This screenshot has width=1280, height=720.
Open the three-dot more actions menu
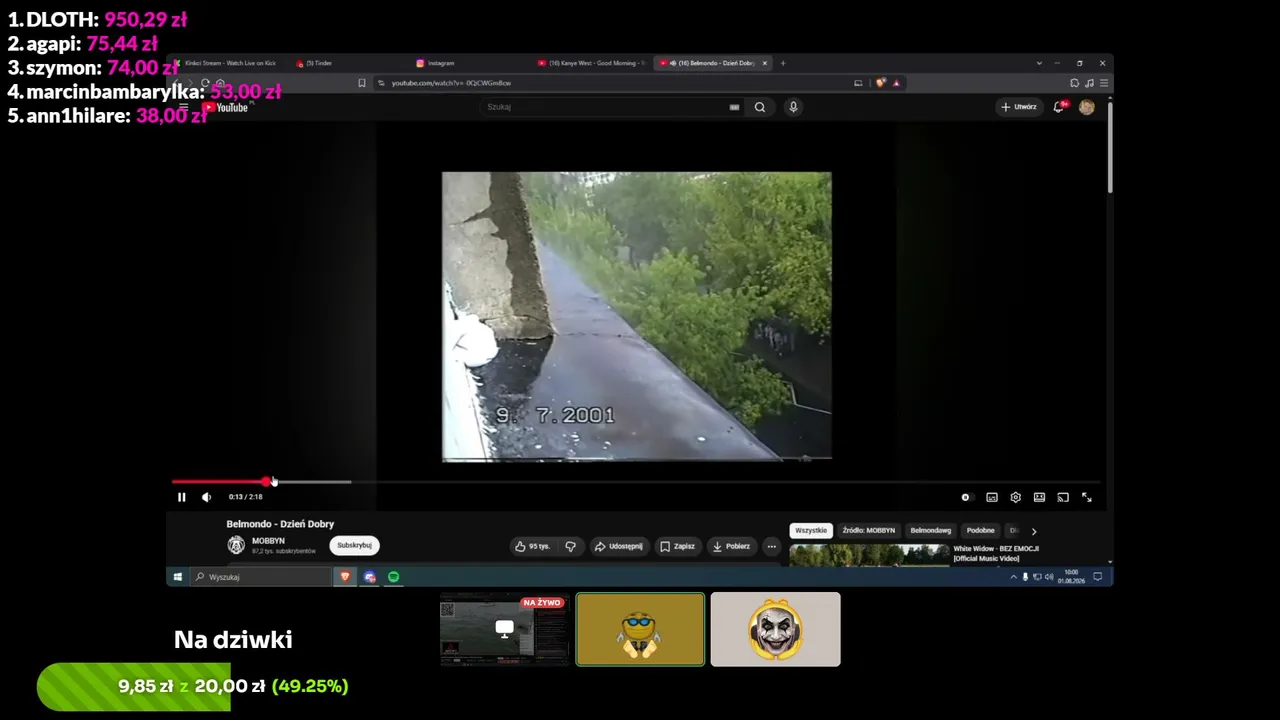[x=771, y=546]
